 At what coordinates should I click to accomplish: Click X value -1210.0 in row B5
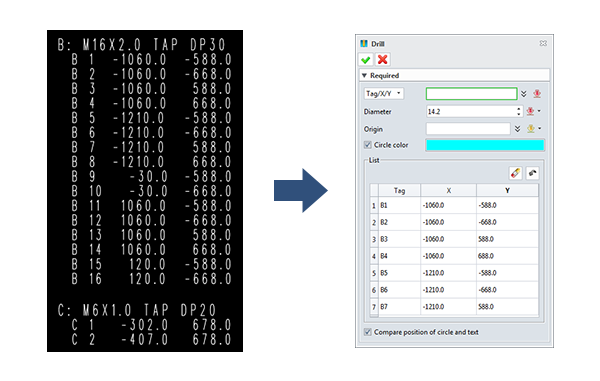448,273
